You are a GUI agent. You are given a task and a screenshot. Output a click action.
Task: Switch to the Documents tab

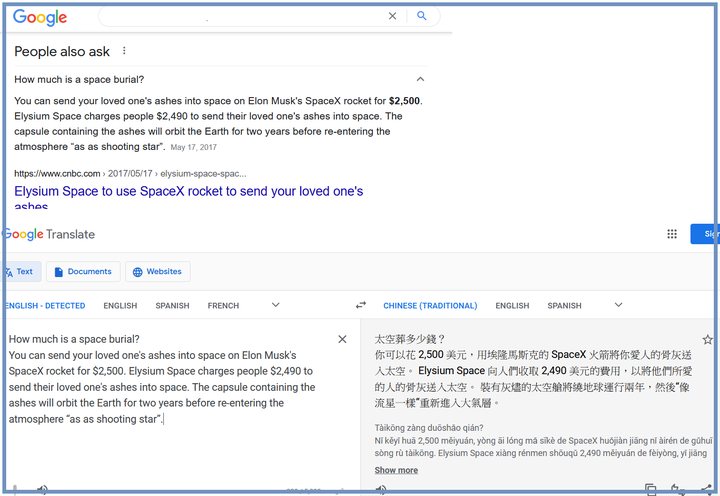point(83,271)
